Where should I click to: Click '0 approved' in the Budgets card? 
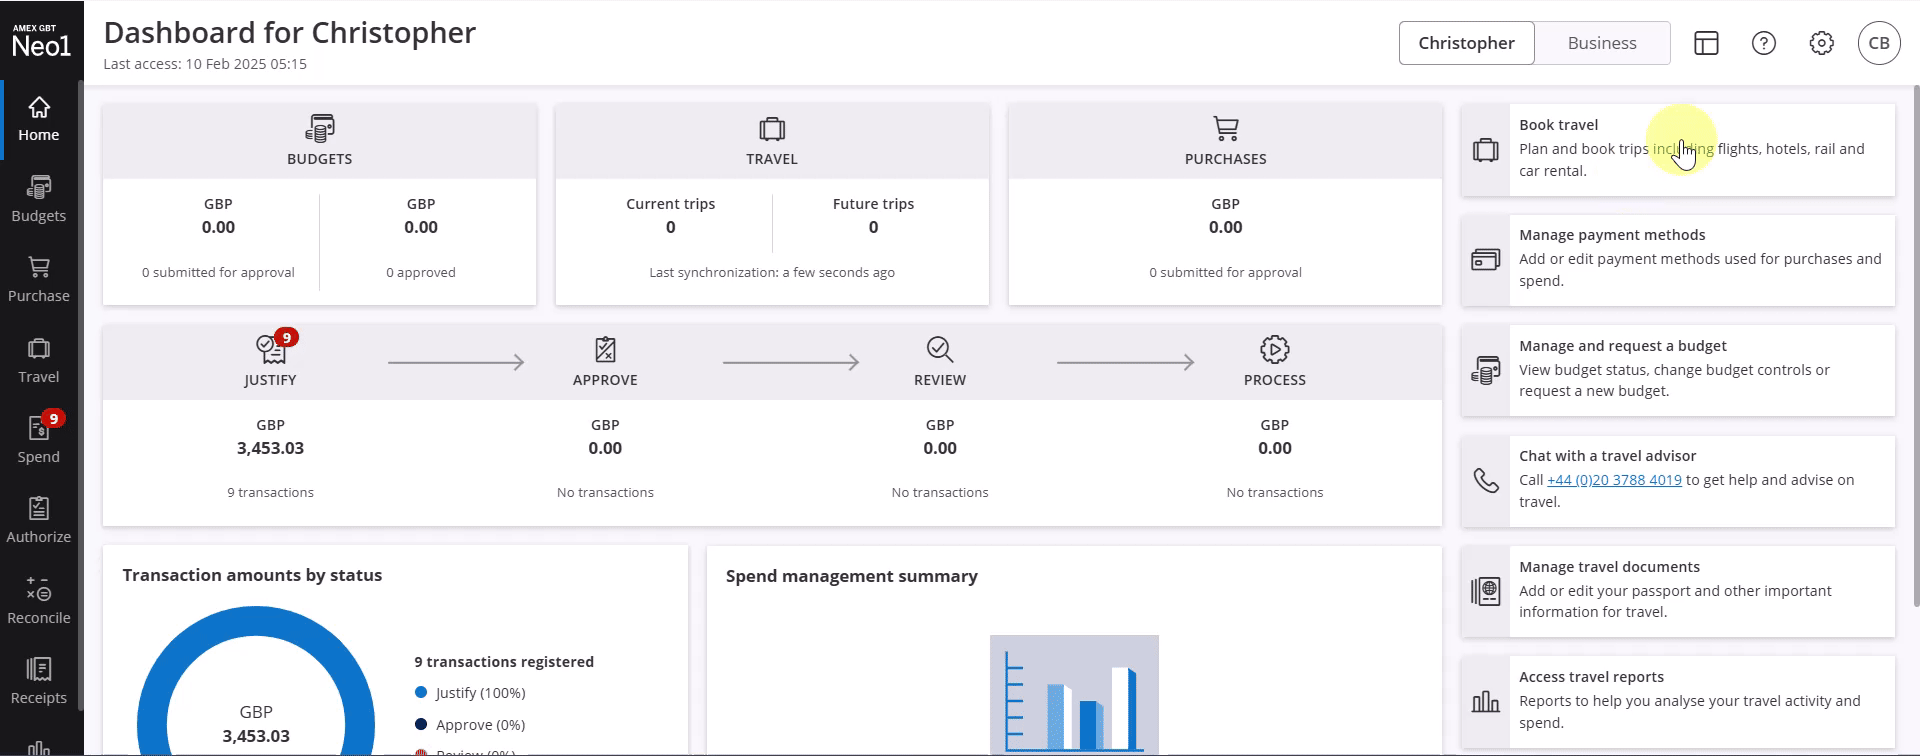pos(421,272)
